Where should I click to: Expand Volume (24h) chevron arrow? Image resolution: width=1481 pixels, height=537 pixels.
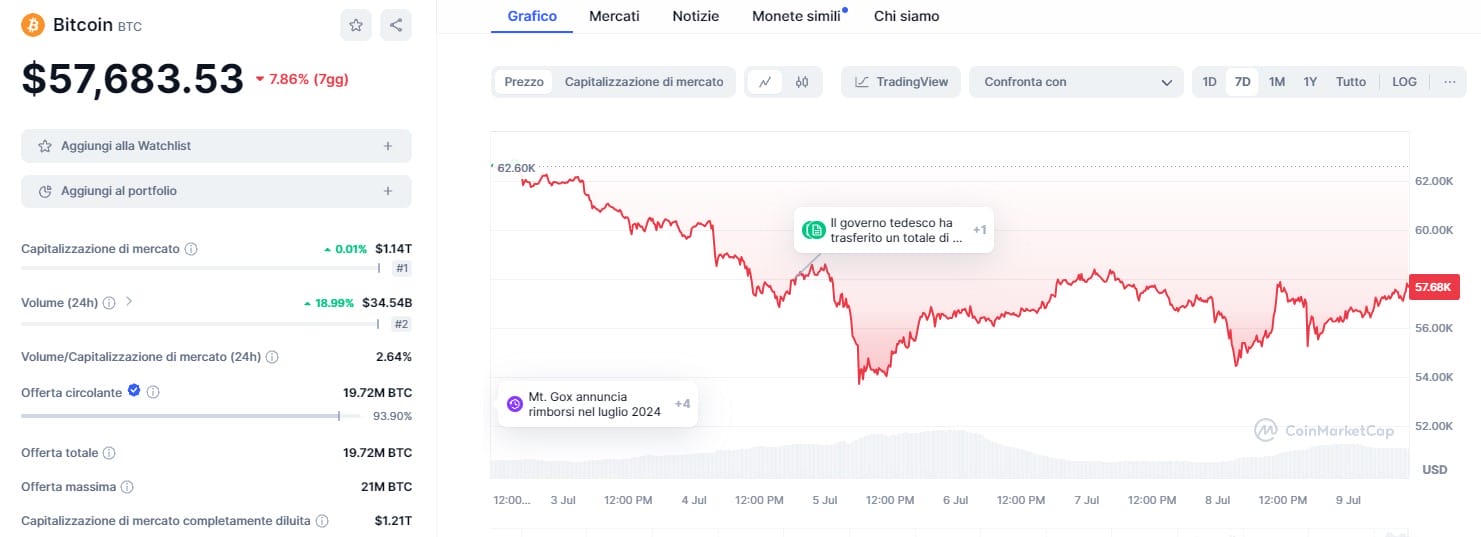pos(128,301)
